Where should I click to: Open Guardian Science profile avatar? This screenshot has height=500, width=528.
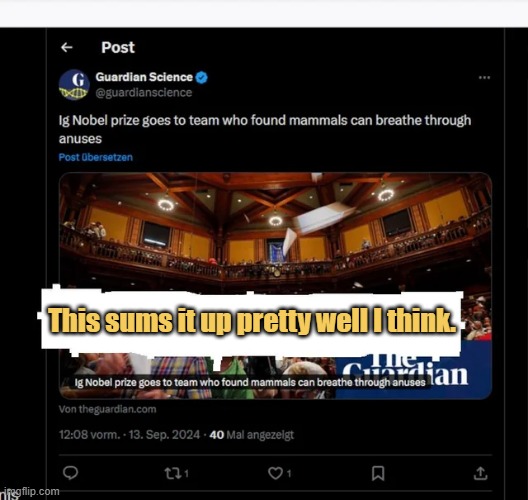click(74, 85)
